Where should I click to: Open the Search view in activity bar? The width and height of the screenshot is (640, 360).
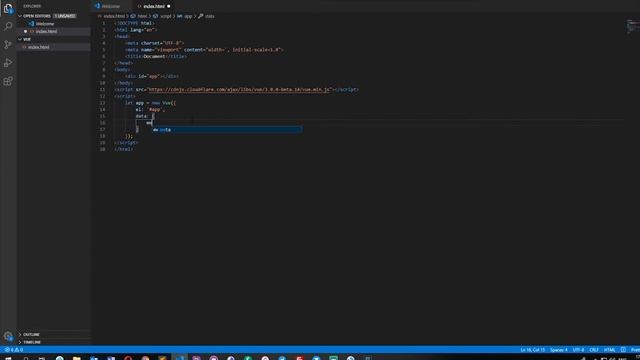[x=8, y=27]
